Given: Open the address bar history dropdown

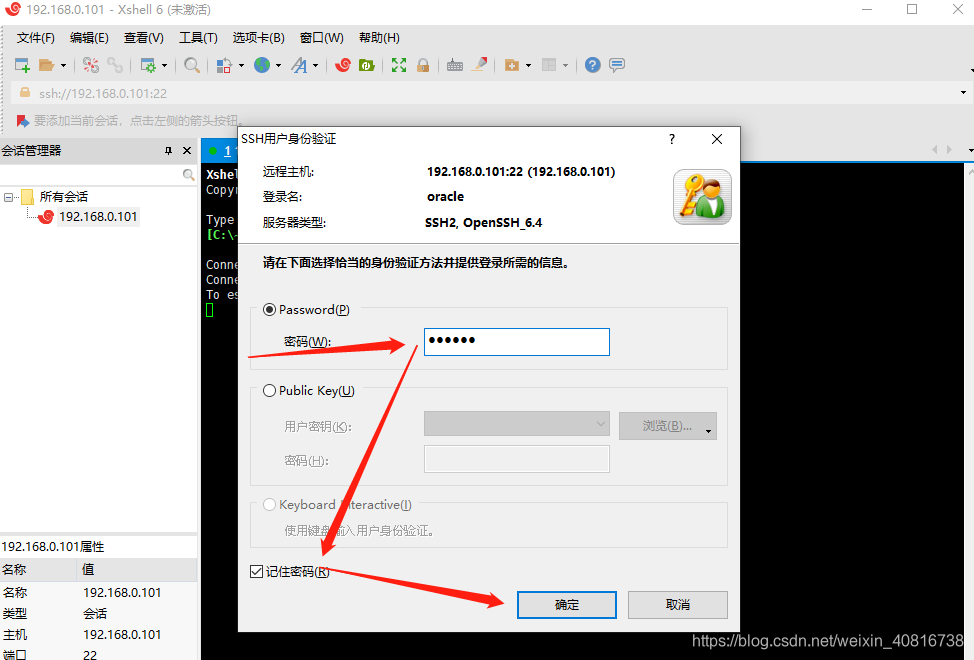Looking at the screenshot, I should [963, 93].
